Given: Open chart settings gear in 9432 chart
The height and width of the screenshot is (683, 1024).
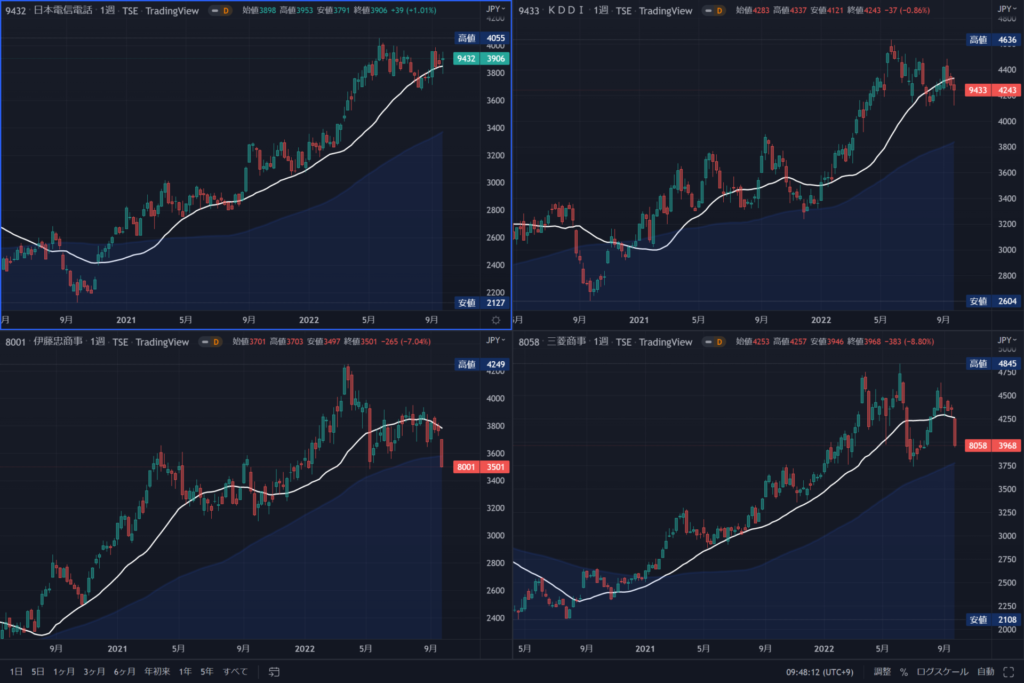Looking at the screenshot, I should [496, 320].
